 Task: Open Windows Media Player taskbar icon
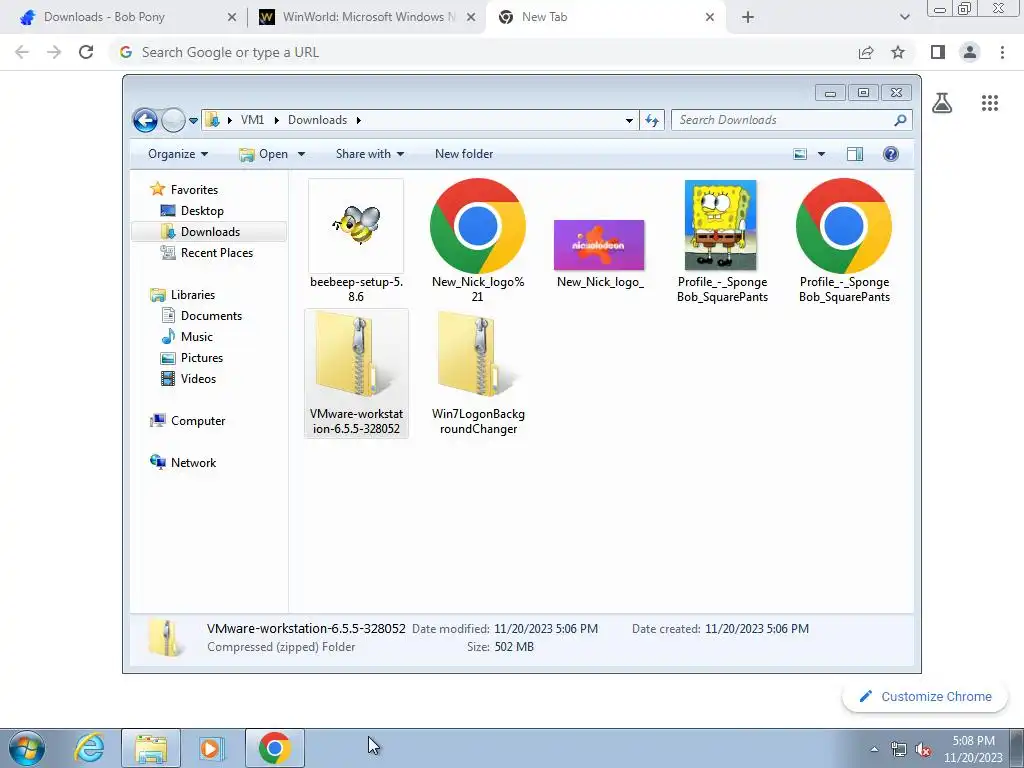click(212, 748)
